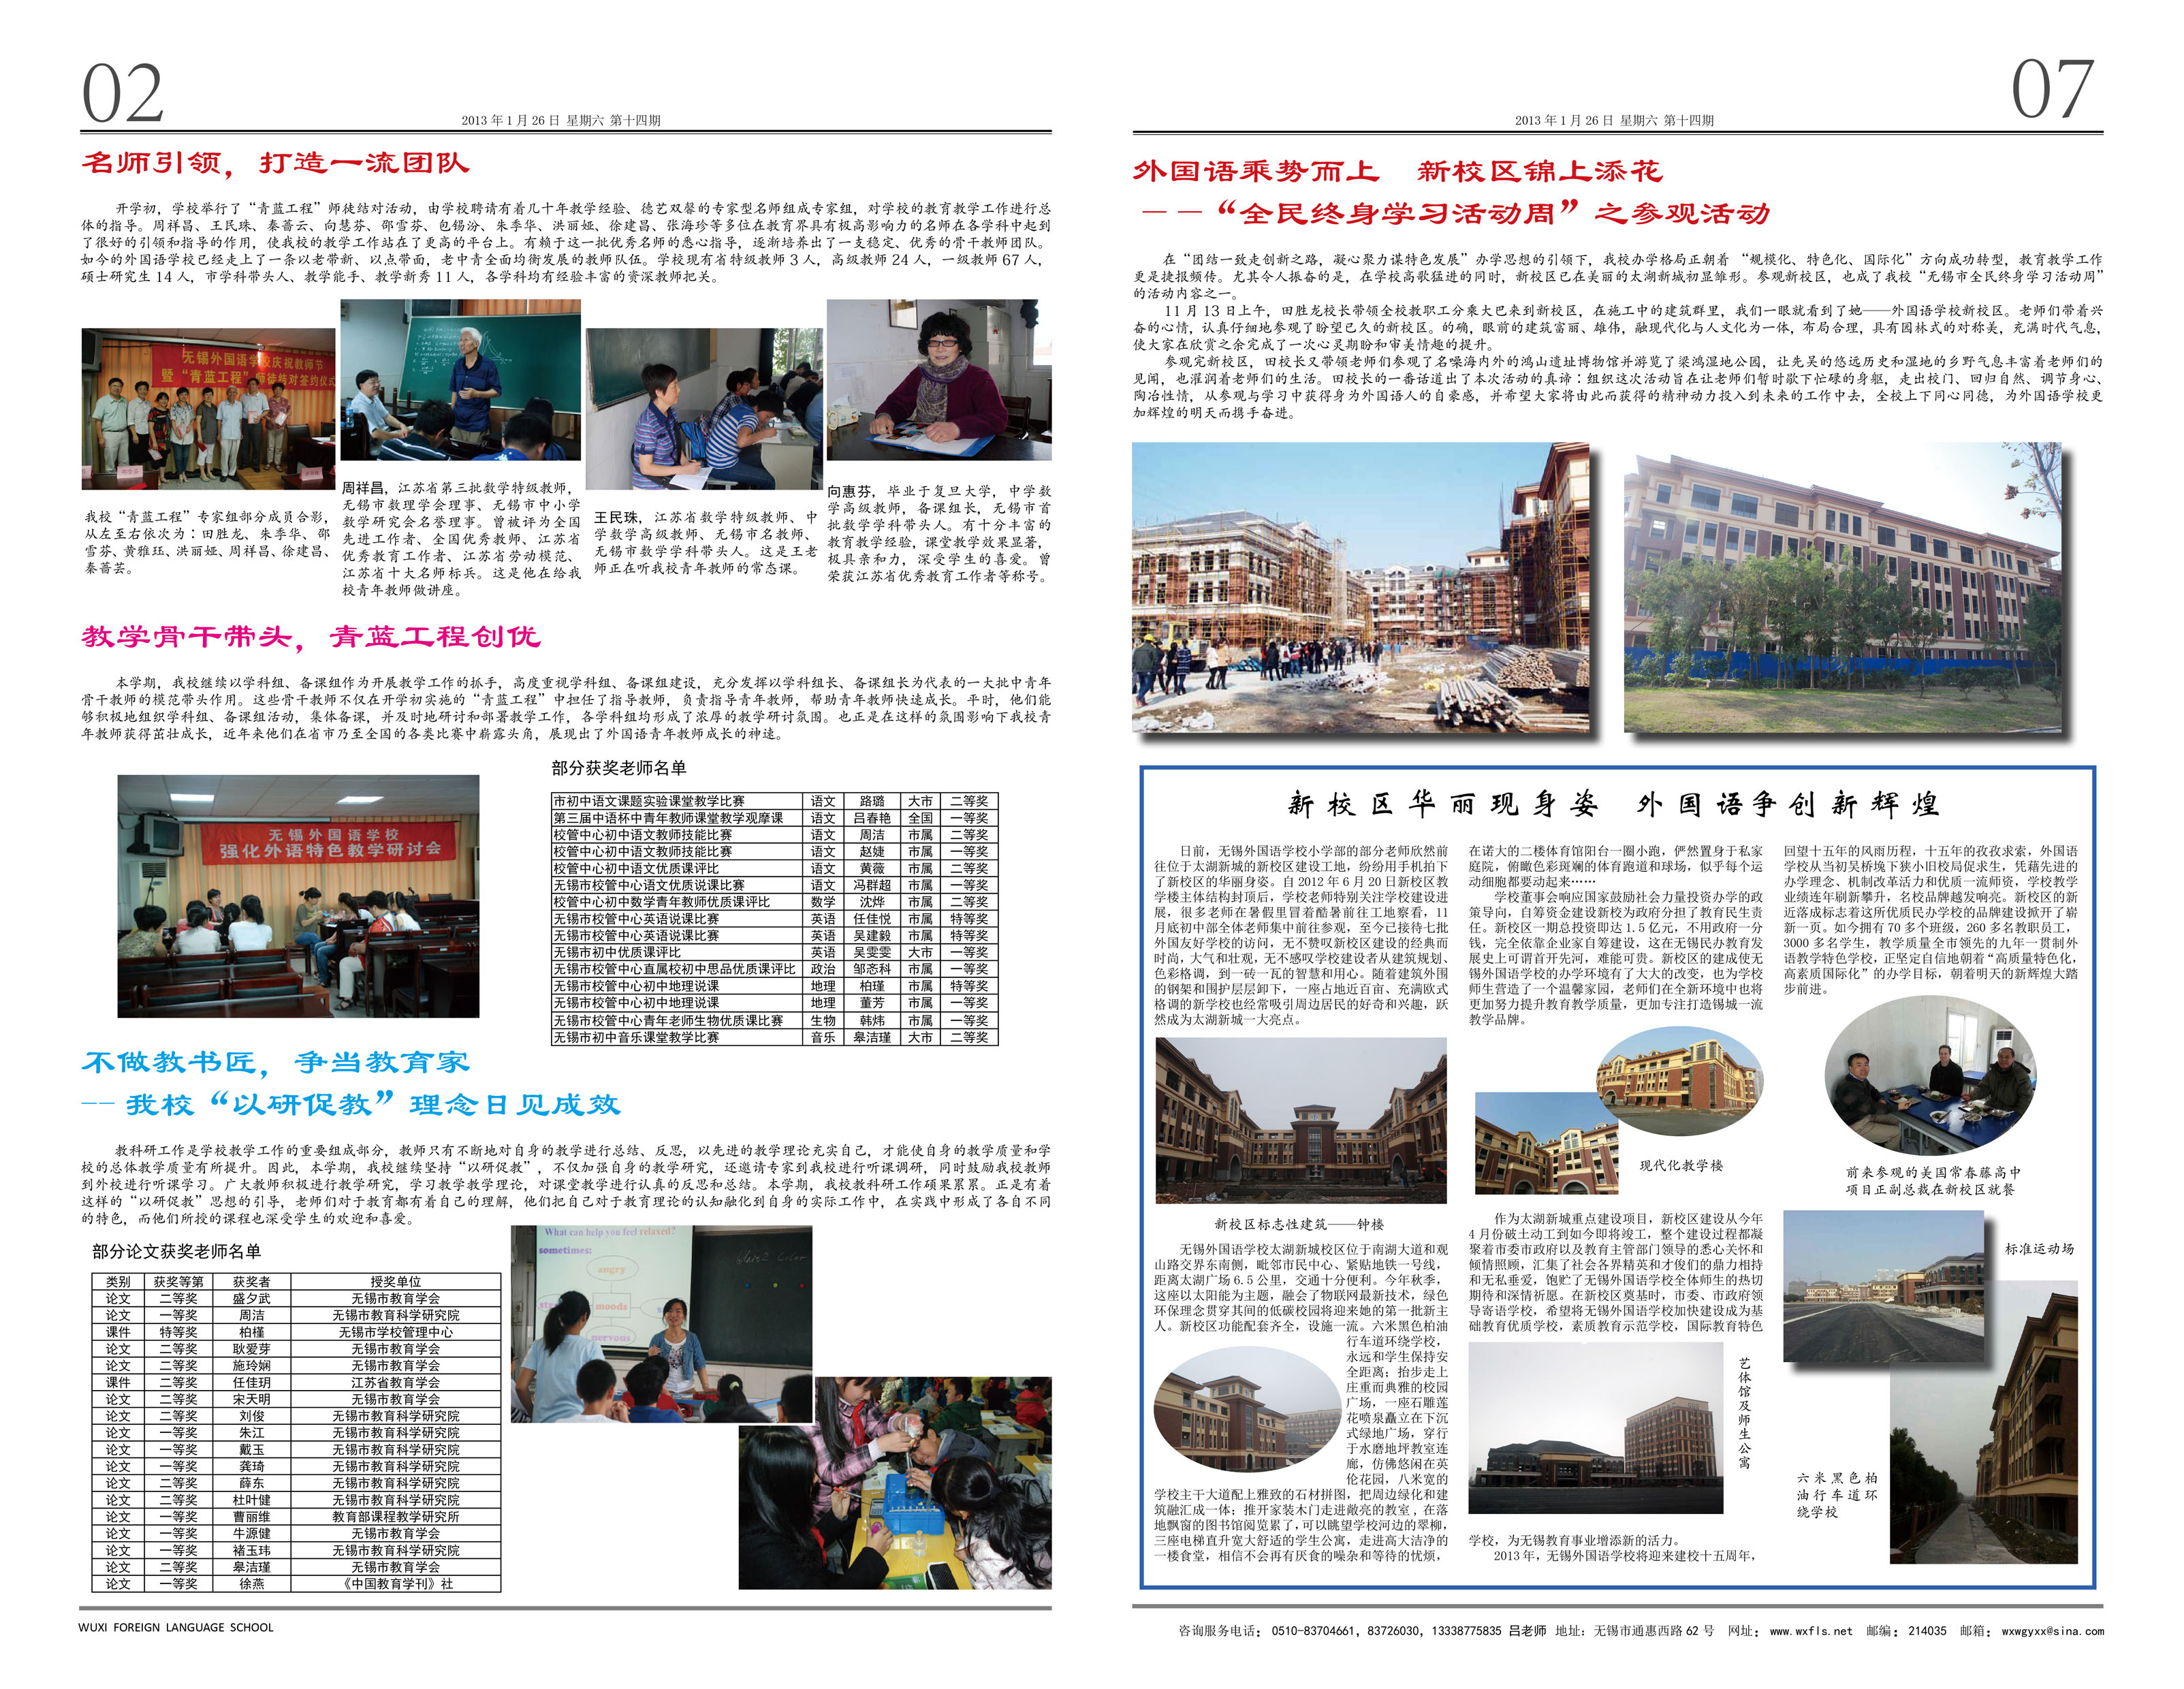This screenshot has width=2184, height=1689.
Task: Click the name "杜叶健" in the paper awards table
Action: point(251,1500)
